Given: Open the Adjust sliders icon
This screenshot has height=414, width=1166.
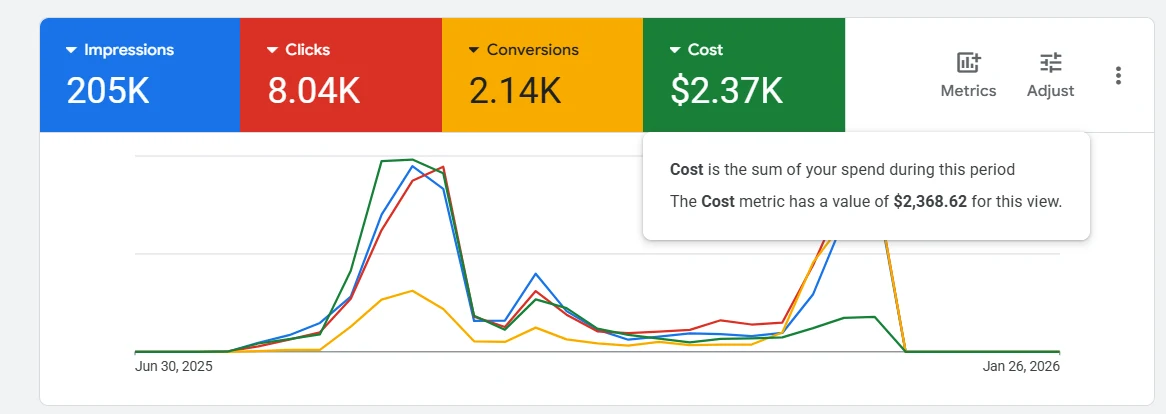Looking at the screenshot, I should [1051, 63].
